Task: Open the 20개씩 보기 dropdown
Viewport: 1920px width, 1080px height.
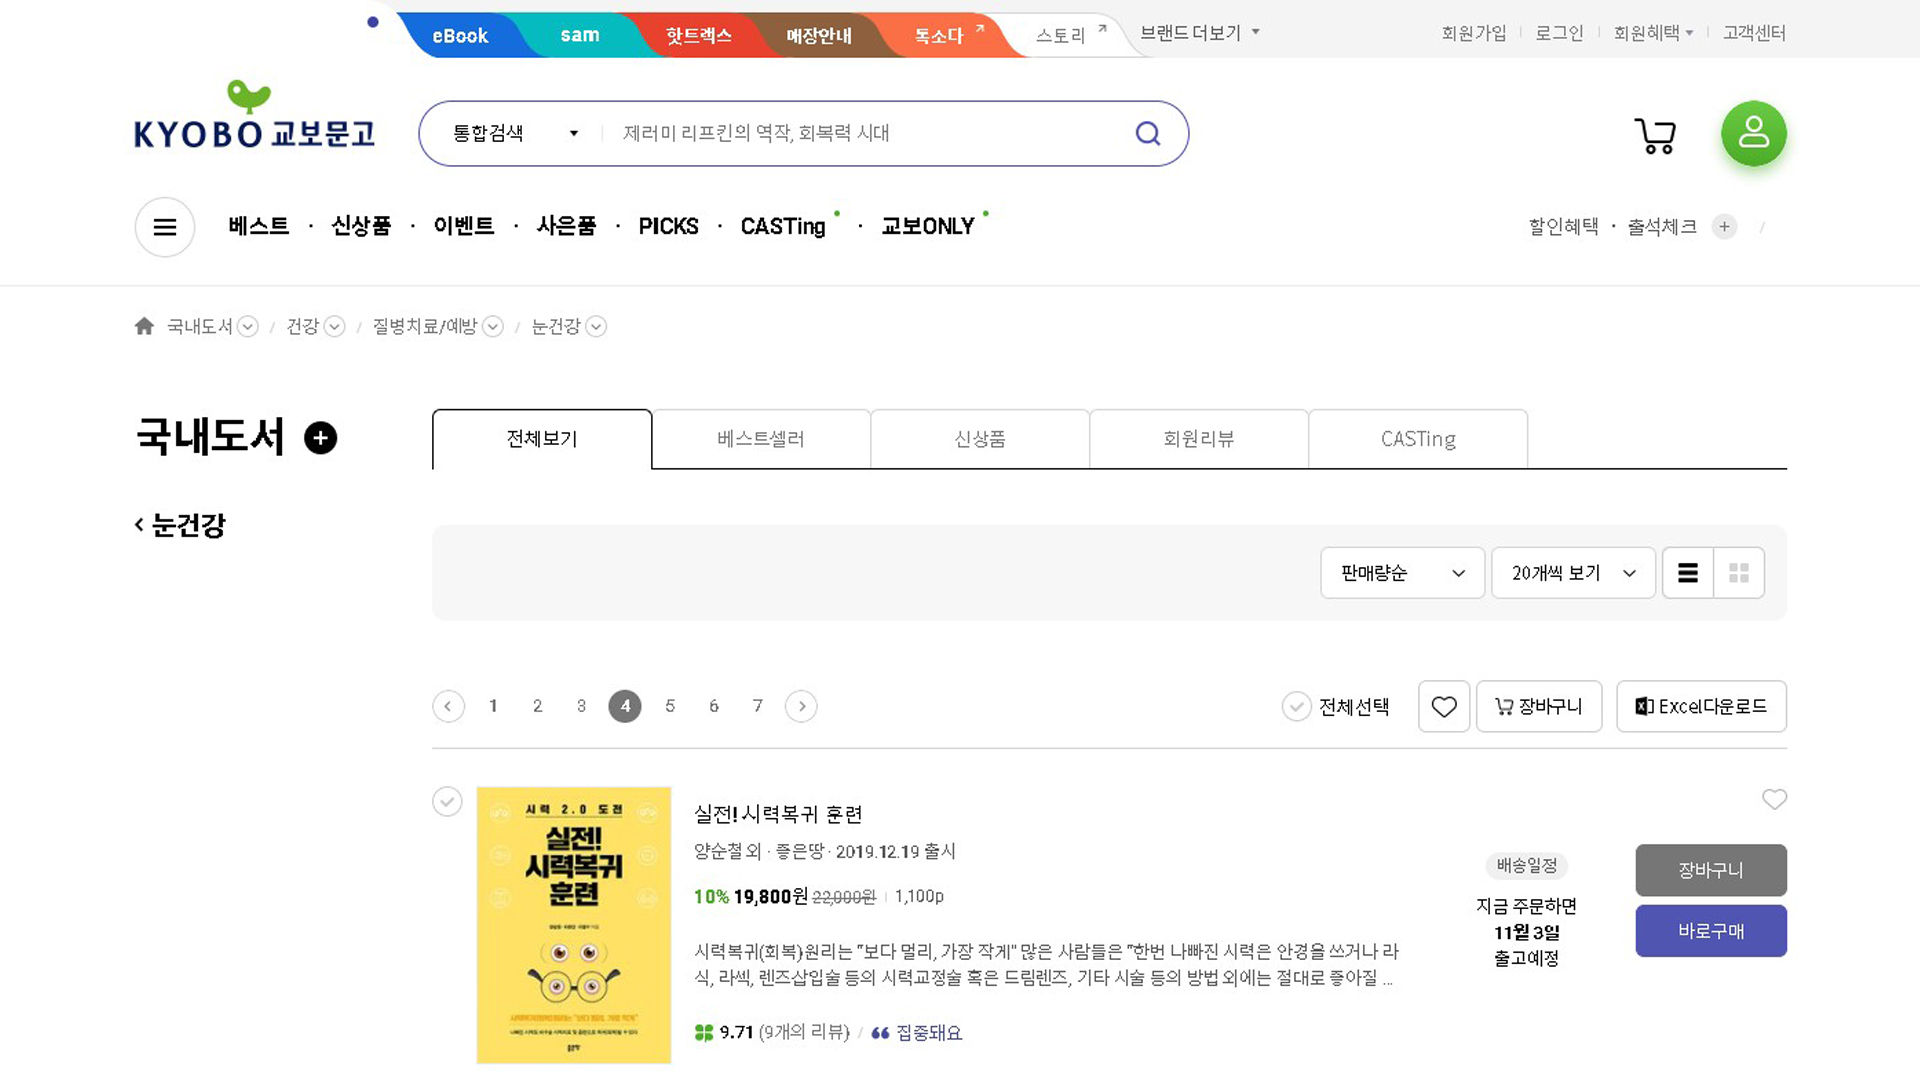Action: (x=1573, y=573)
